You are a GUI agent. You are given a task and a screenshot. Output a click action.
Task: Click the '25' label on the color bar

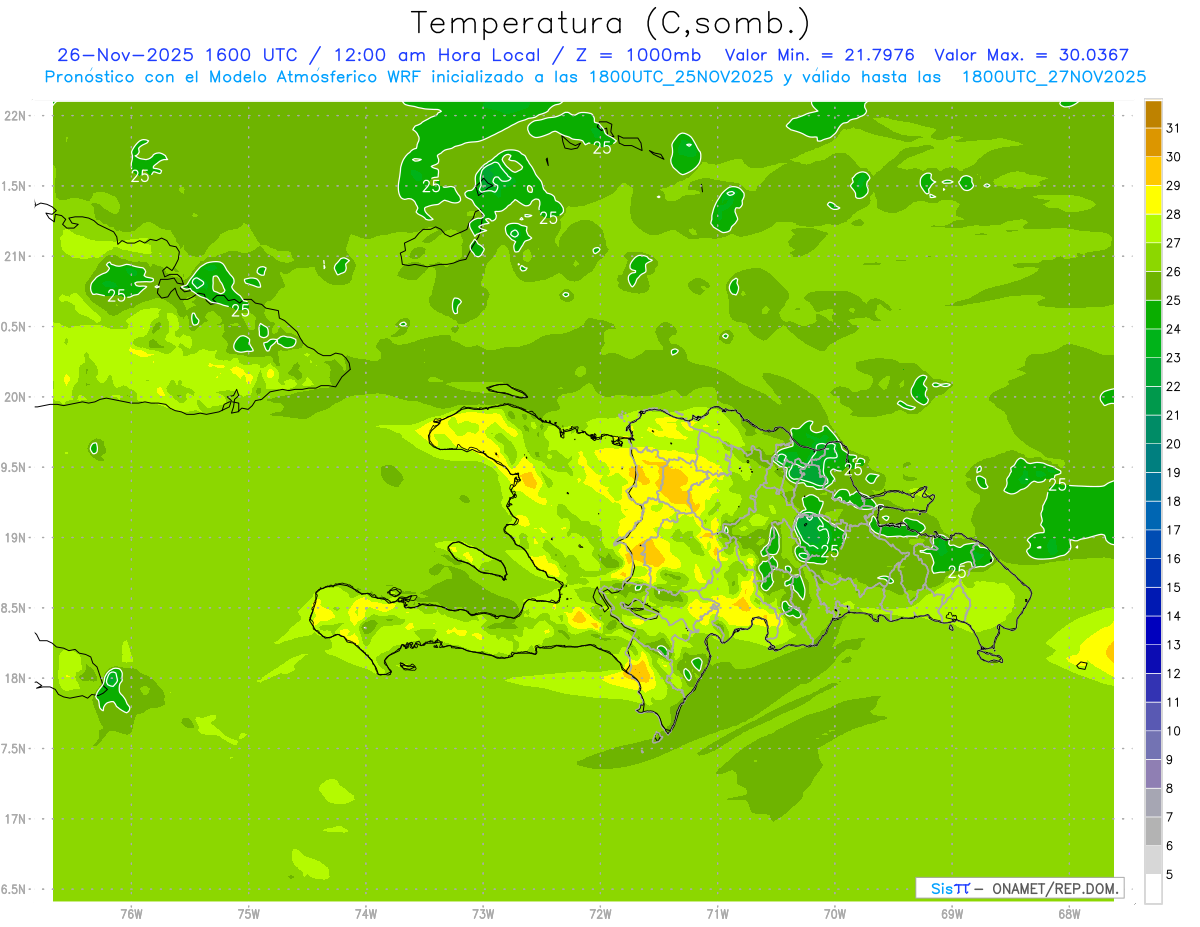pos(1174,300)
